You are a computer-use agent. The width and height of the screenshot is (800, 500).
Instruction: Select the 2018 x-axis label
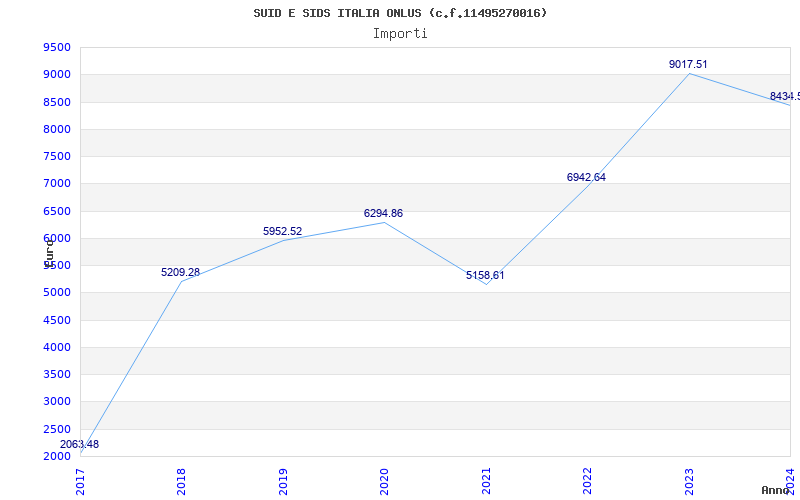(x=181, y=482)
